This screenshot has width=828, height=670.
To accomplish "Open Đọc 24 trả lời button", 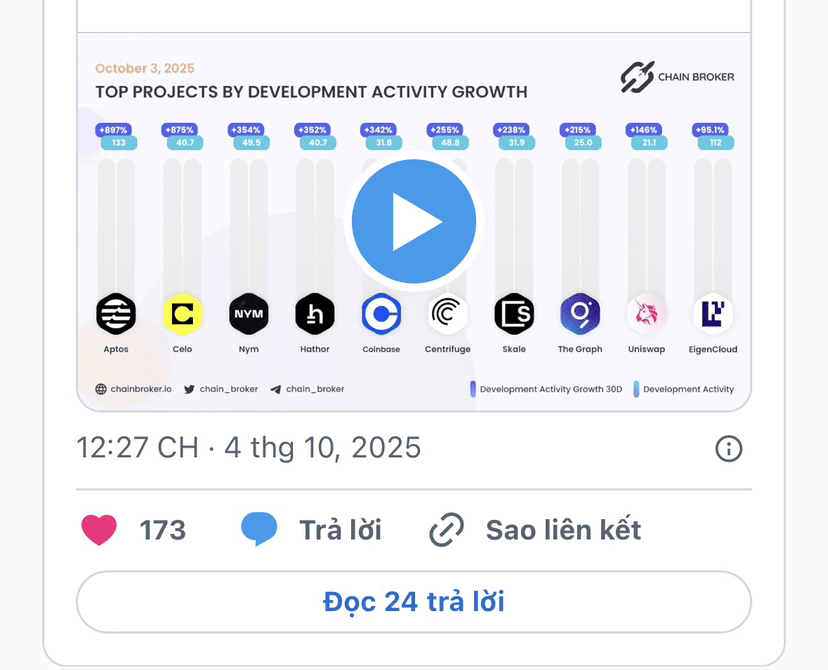I will [x=414, y=602].
